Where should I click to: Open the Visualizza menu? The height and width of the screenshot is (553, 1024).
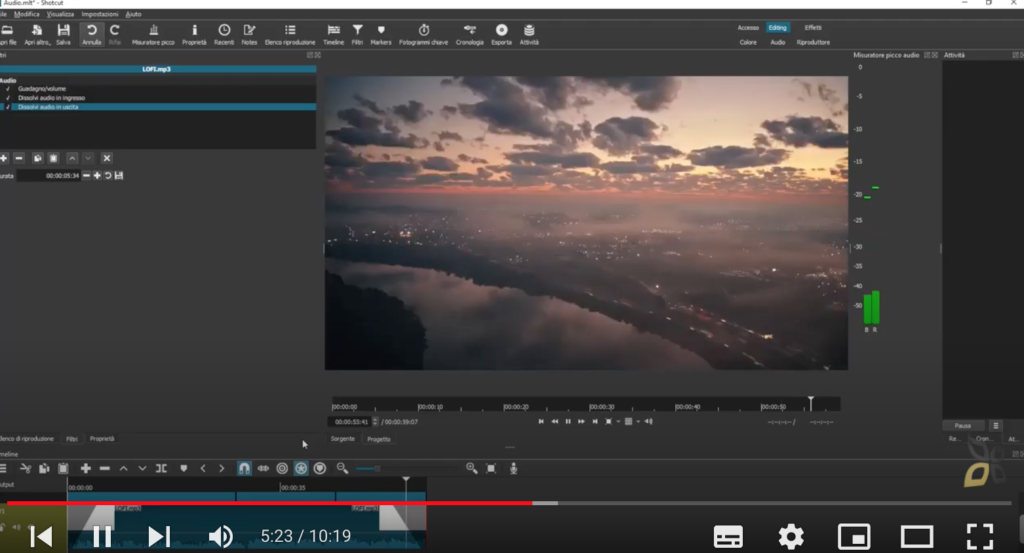[x=60, y=14]
